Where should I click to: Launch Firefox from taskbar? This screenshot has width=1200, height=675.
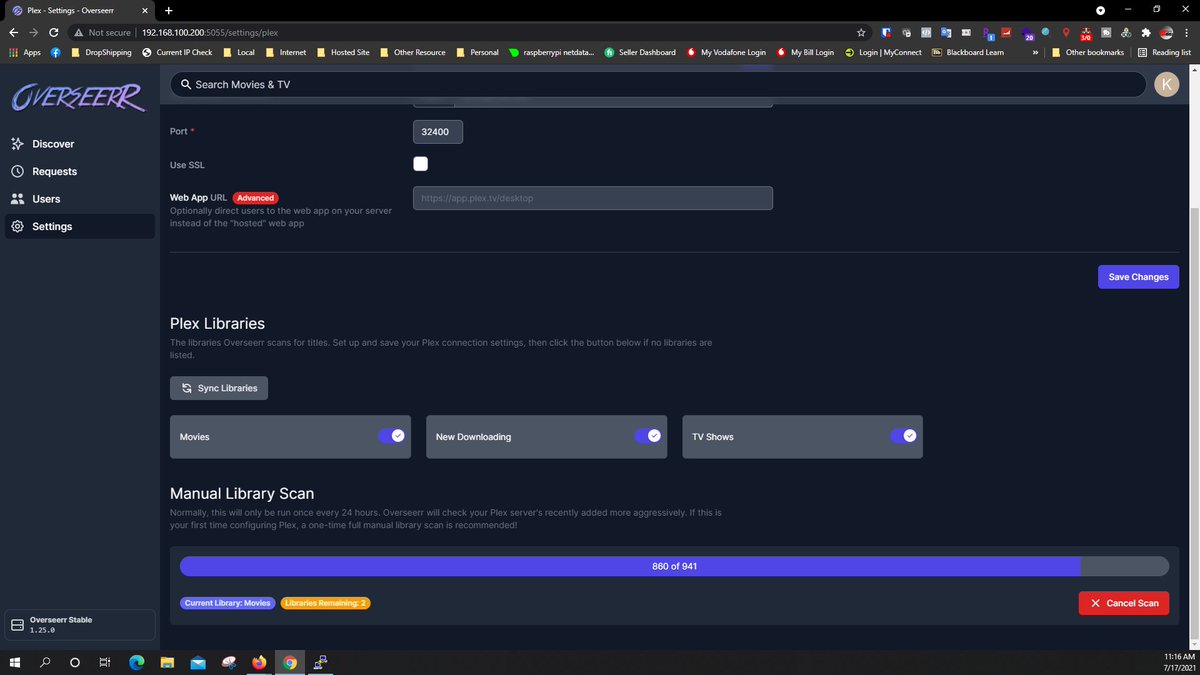click(259, 662)
